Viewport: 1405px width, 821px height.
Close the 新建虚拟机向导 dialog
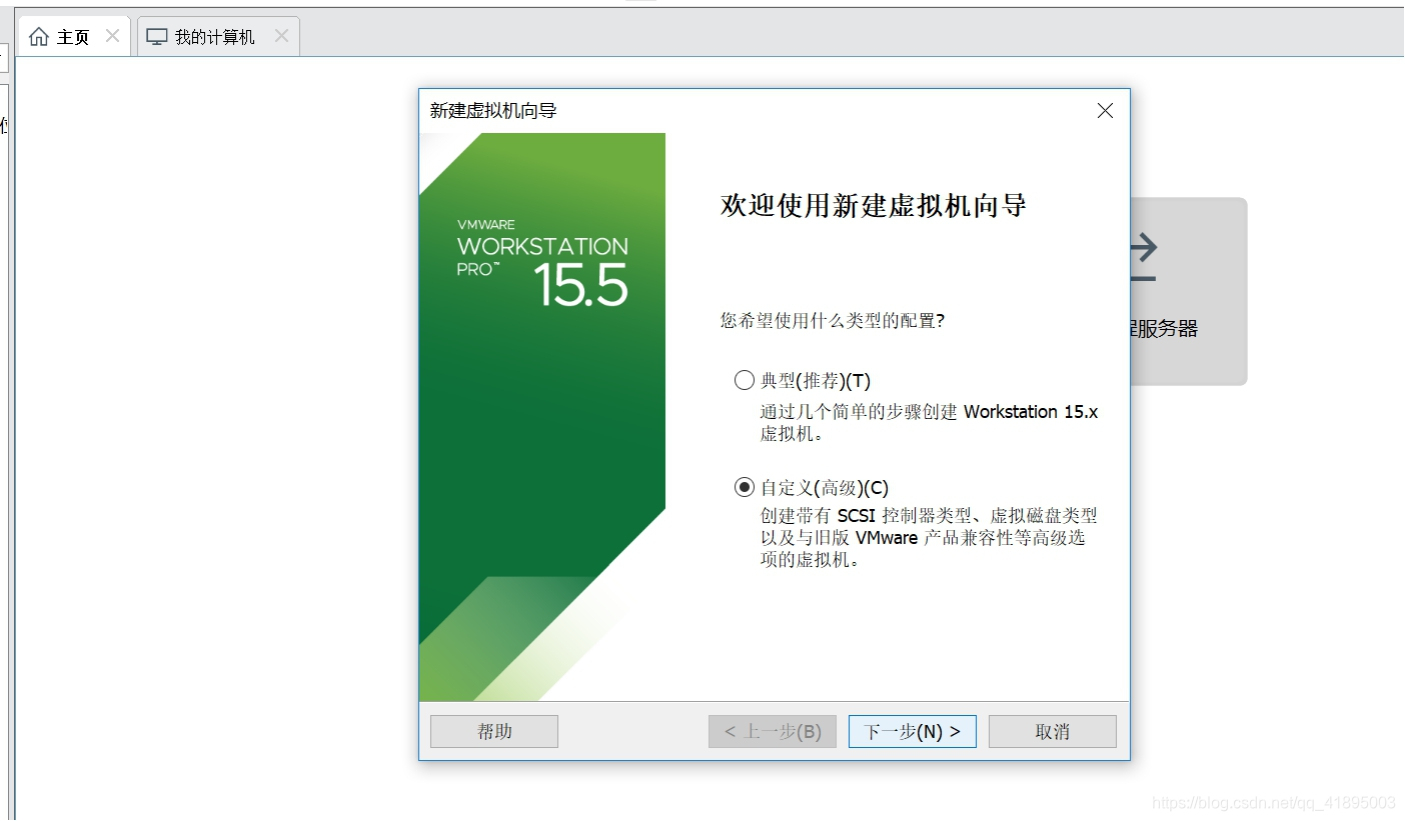[1105, 111]
